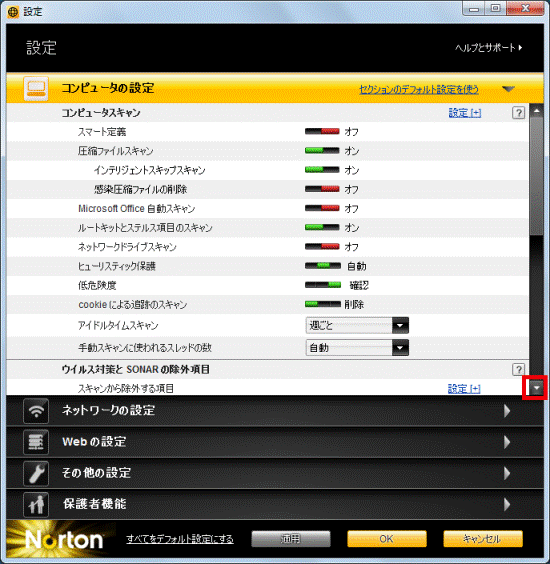Open アイドルタイムスキャン dropdown

pos(357,326)
